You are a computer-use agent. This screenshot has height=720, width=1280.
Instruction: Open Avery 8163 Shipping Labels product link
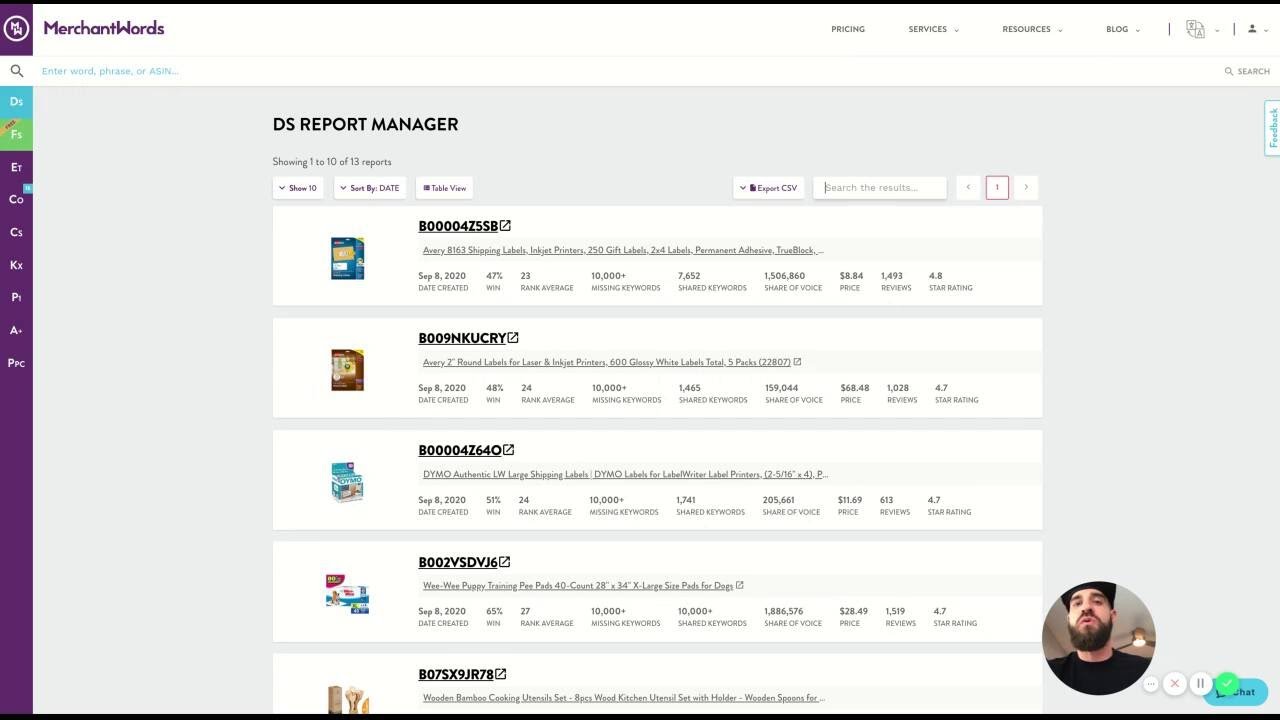click(x=623, y=250)
